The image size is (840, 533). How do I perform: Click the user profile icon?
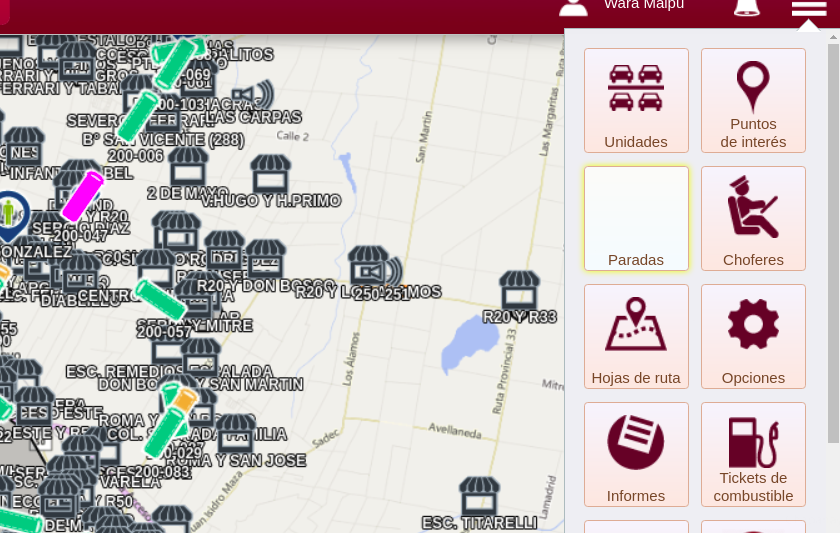573,6
